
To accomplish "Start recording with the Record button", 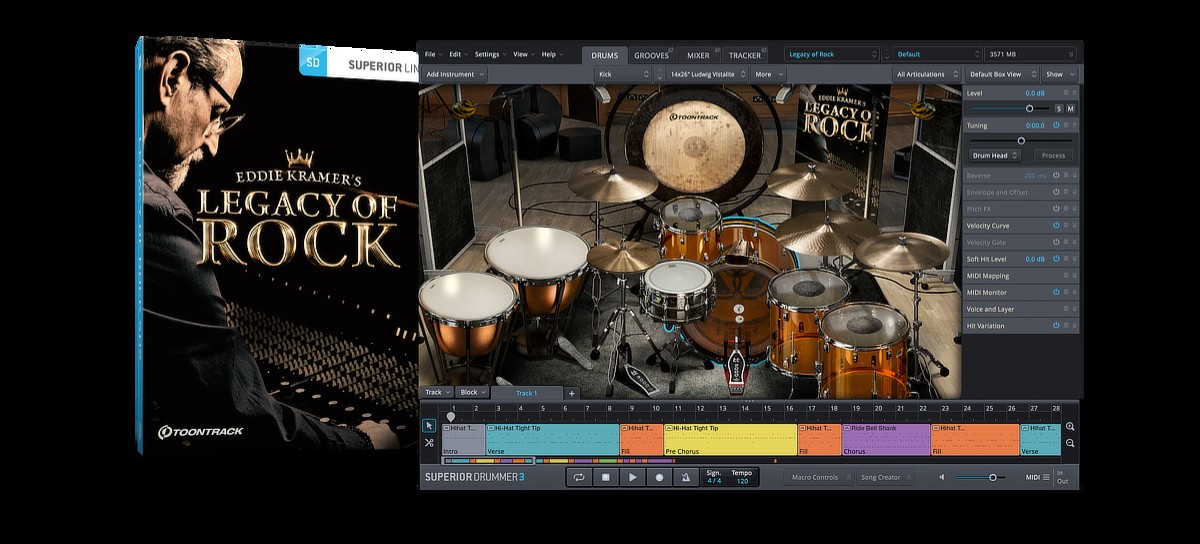I will pyautogui.click(x=659, y=477).
